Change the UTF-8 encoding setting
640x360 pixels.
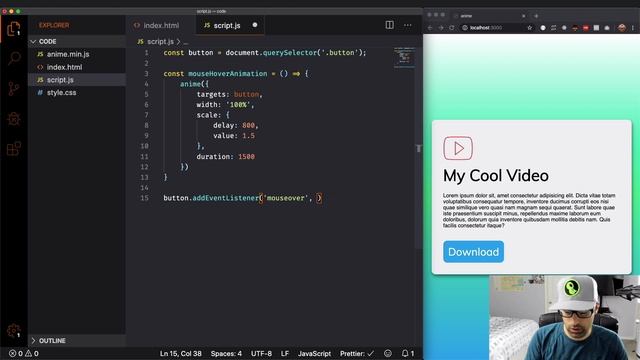tap(261, 353)
